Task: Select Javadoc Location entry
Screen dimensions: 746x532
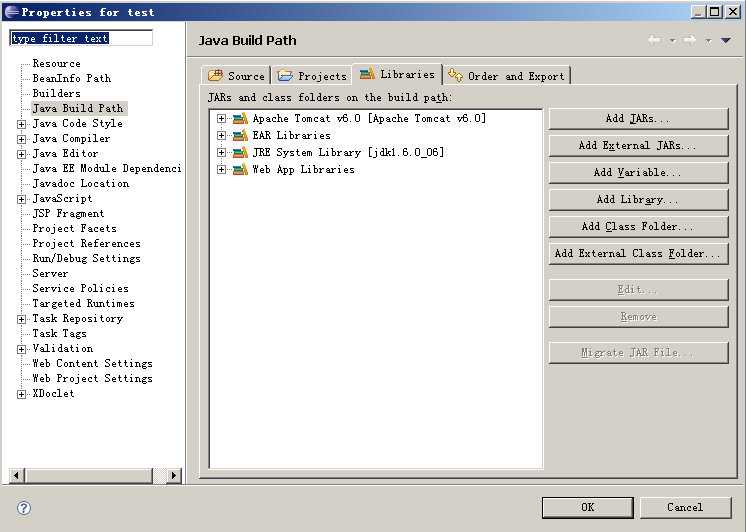Action: [80, 184]
